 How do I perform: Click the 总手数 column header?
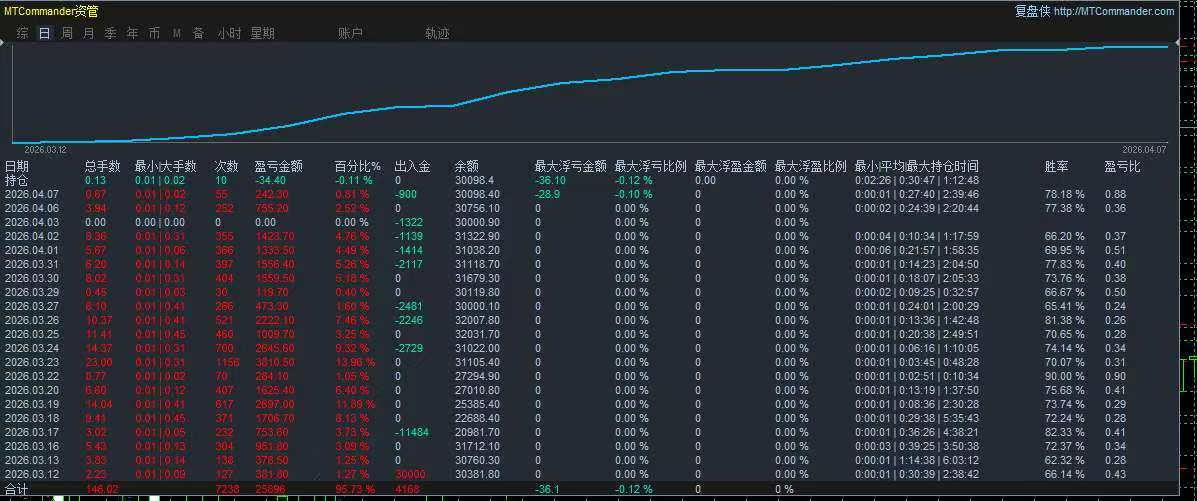click(x=103, y=166)
